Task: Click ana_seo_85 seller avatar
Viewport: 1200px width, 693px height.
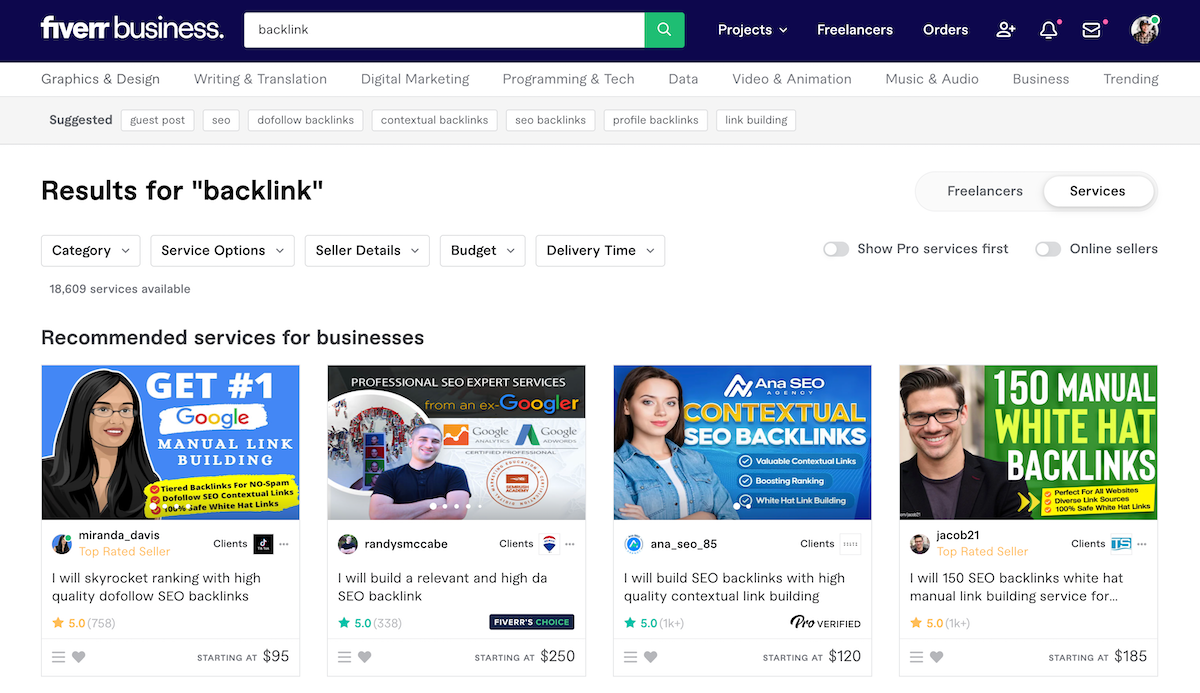Action: (x=634, y=544)
